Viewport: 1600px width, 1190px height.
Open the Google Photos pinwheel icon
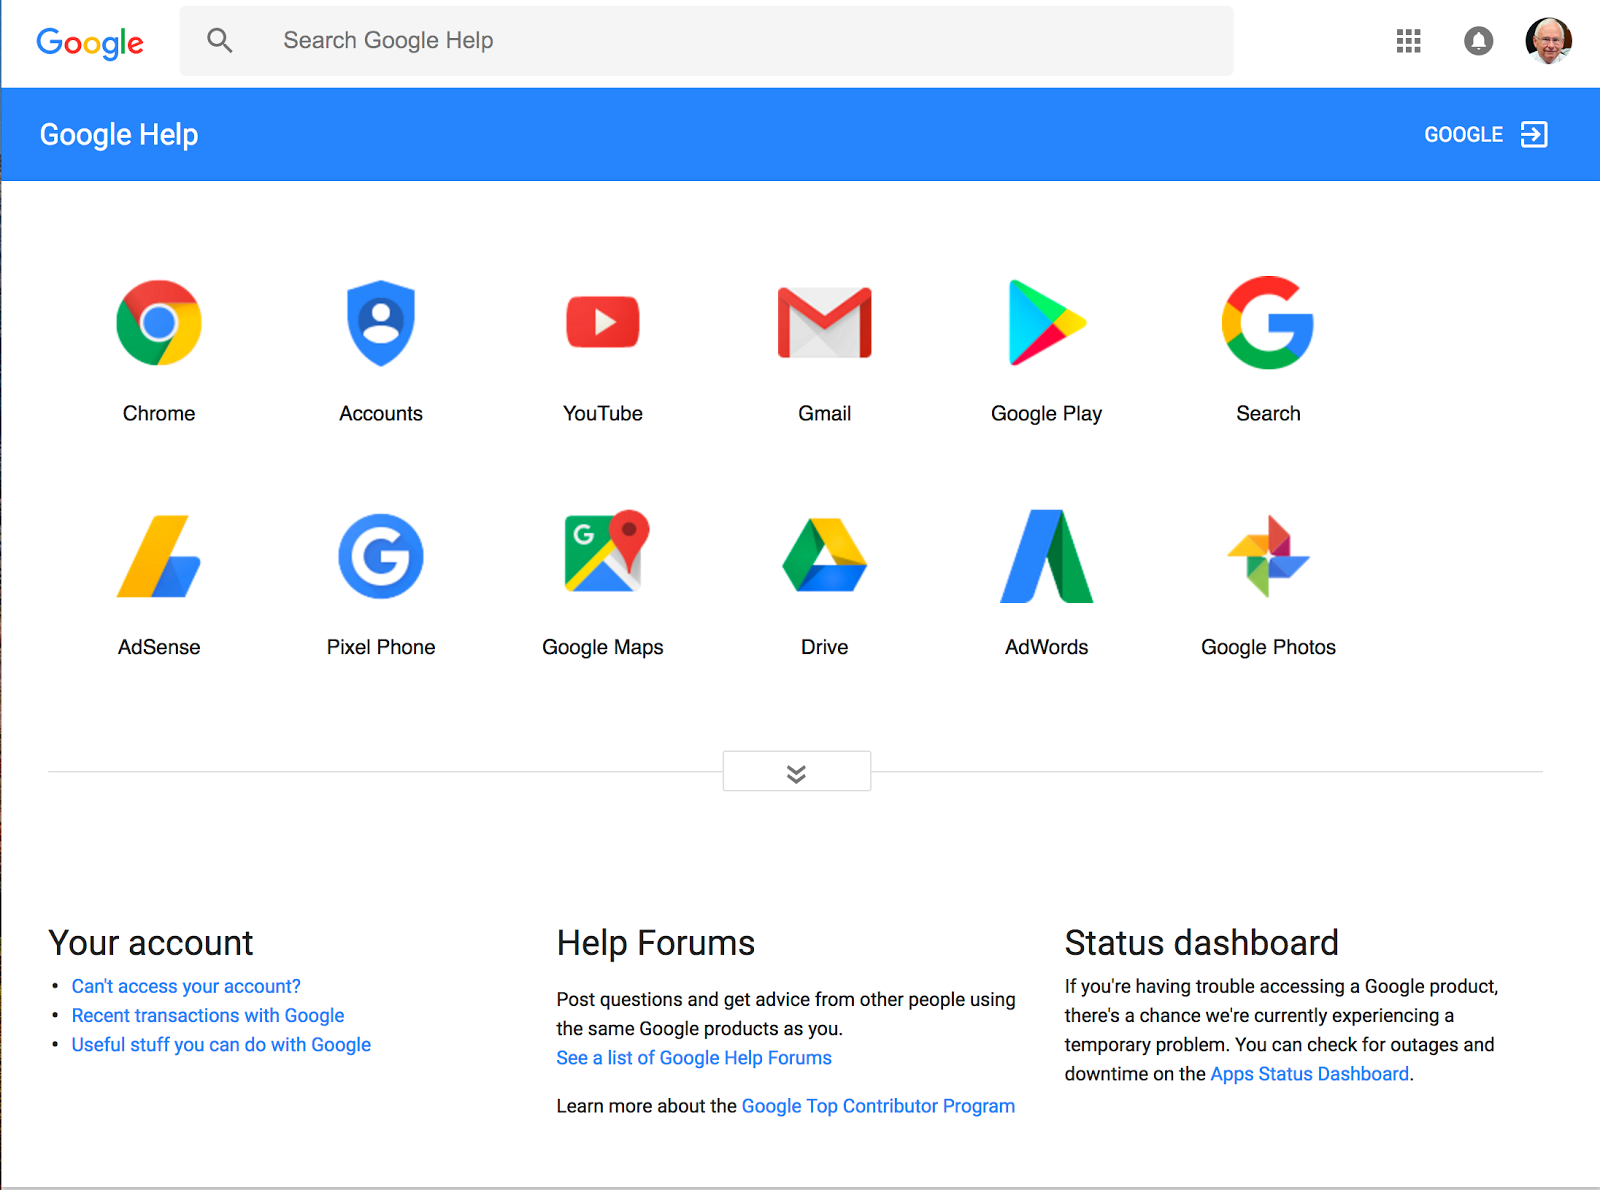pos(1268,556)
